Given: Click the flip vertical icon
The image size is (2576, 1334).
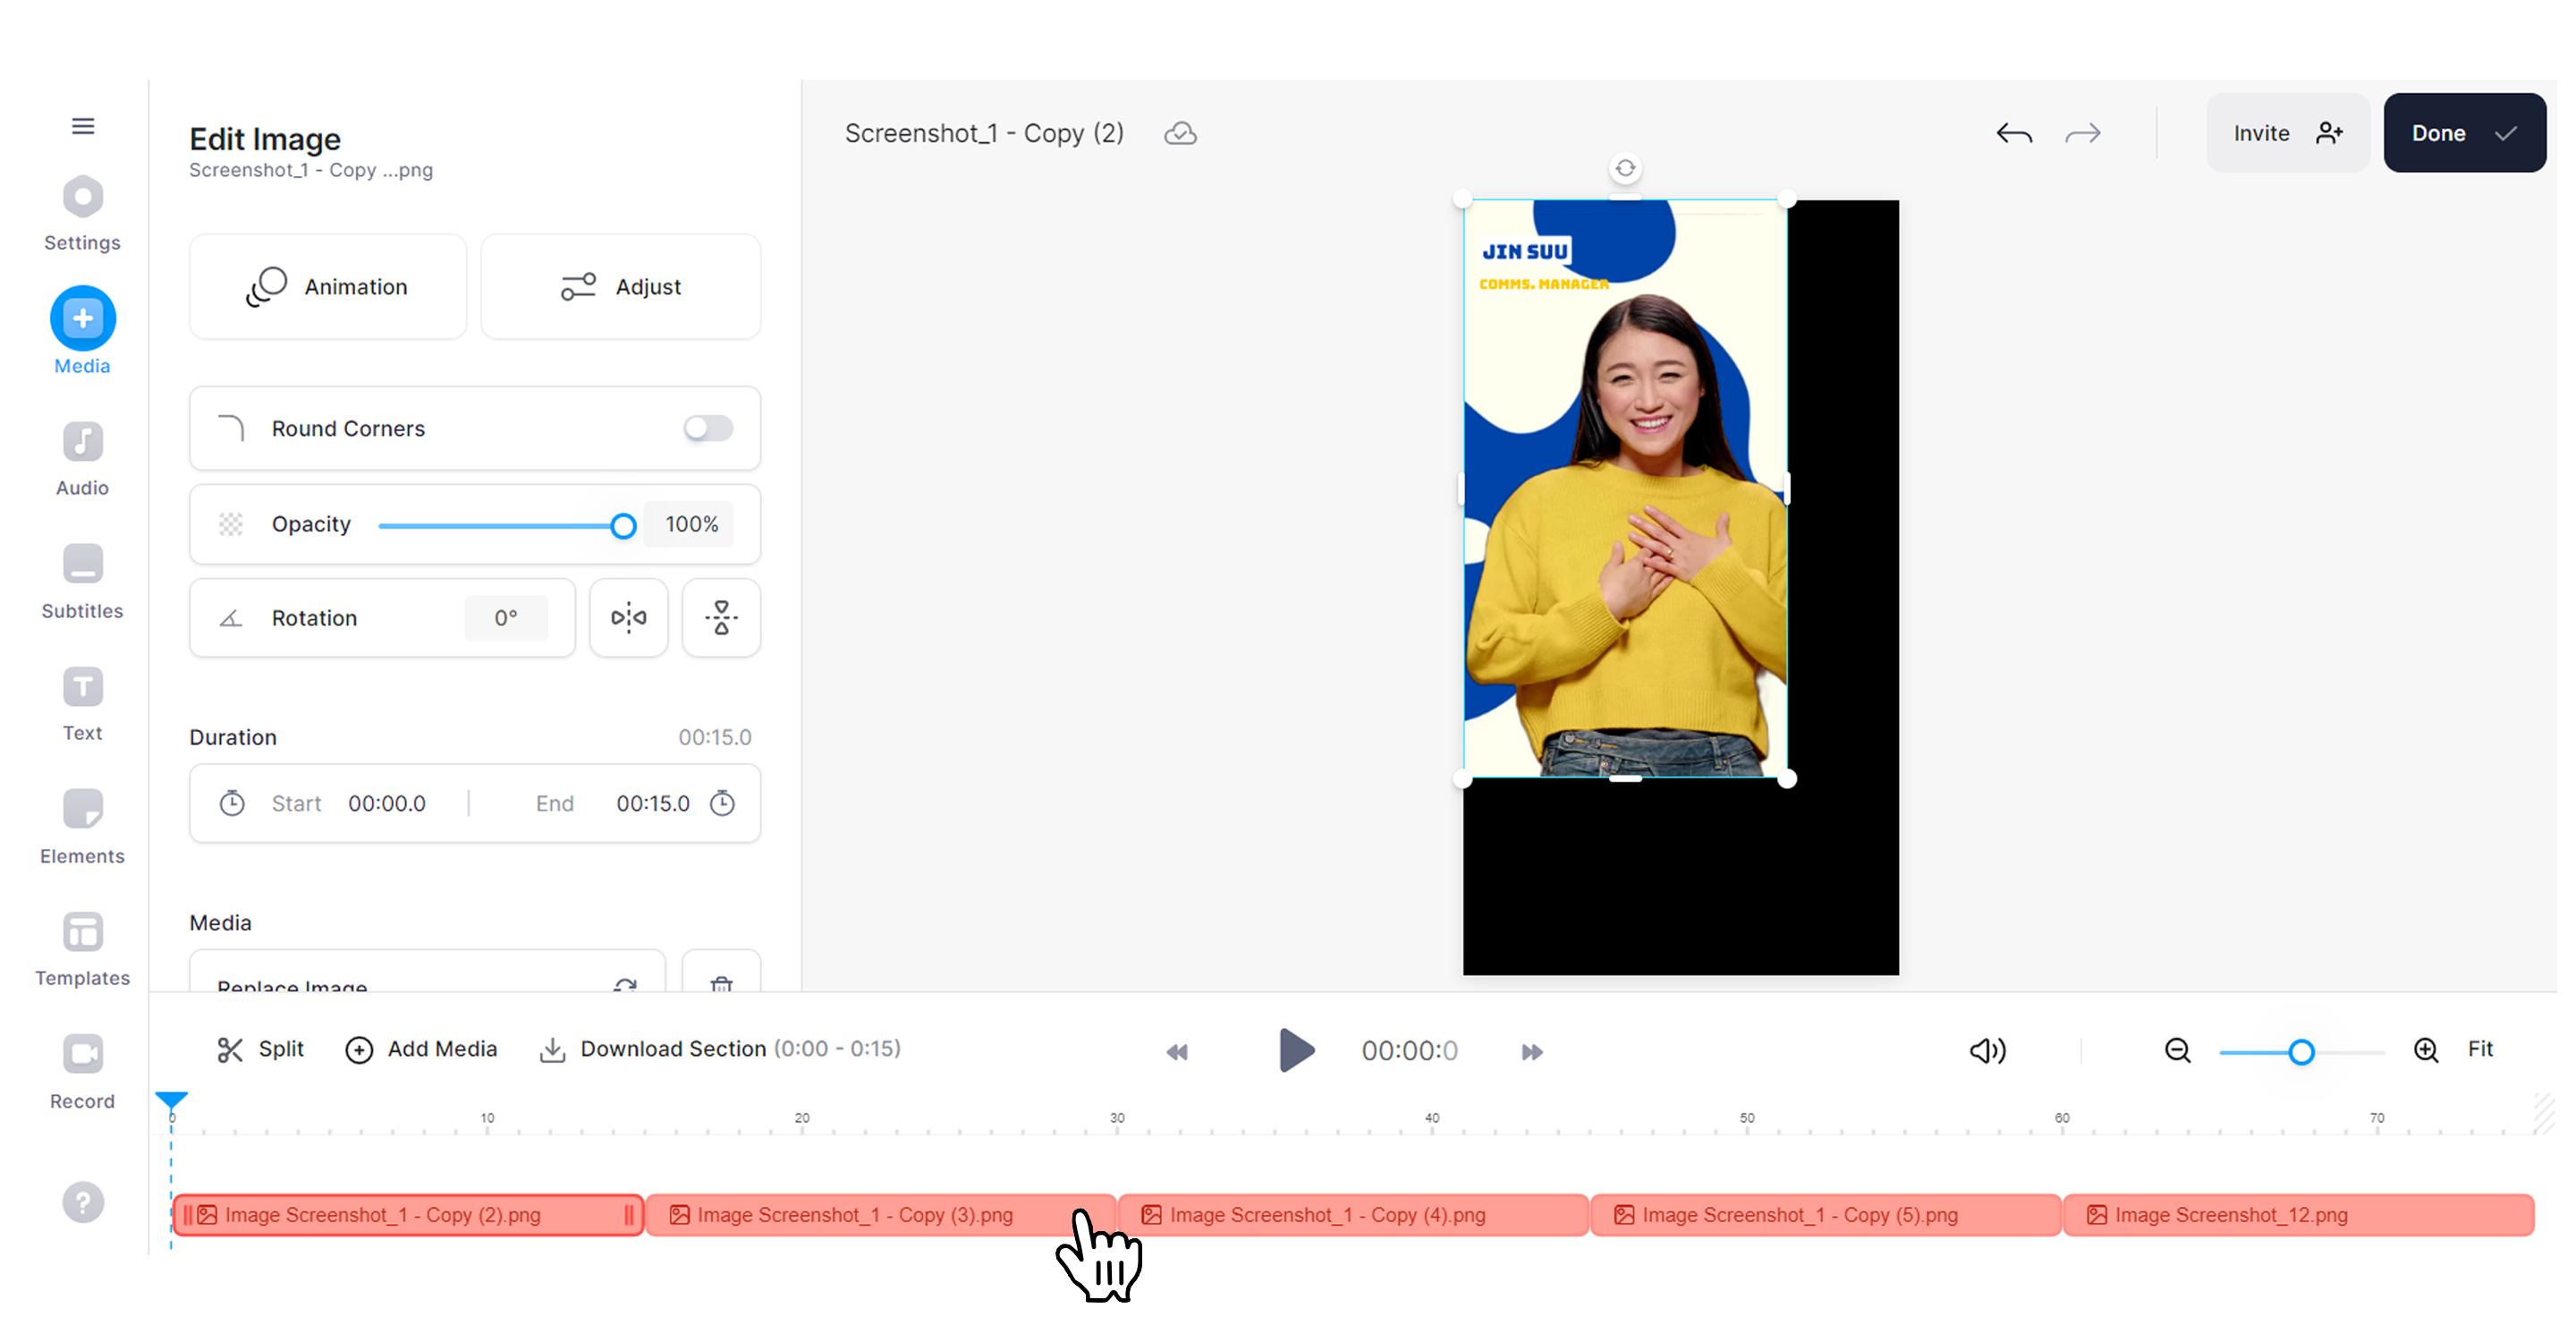Looking at the screenshot, I should pyautogui.click(x=719, y=617).
